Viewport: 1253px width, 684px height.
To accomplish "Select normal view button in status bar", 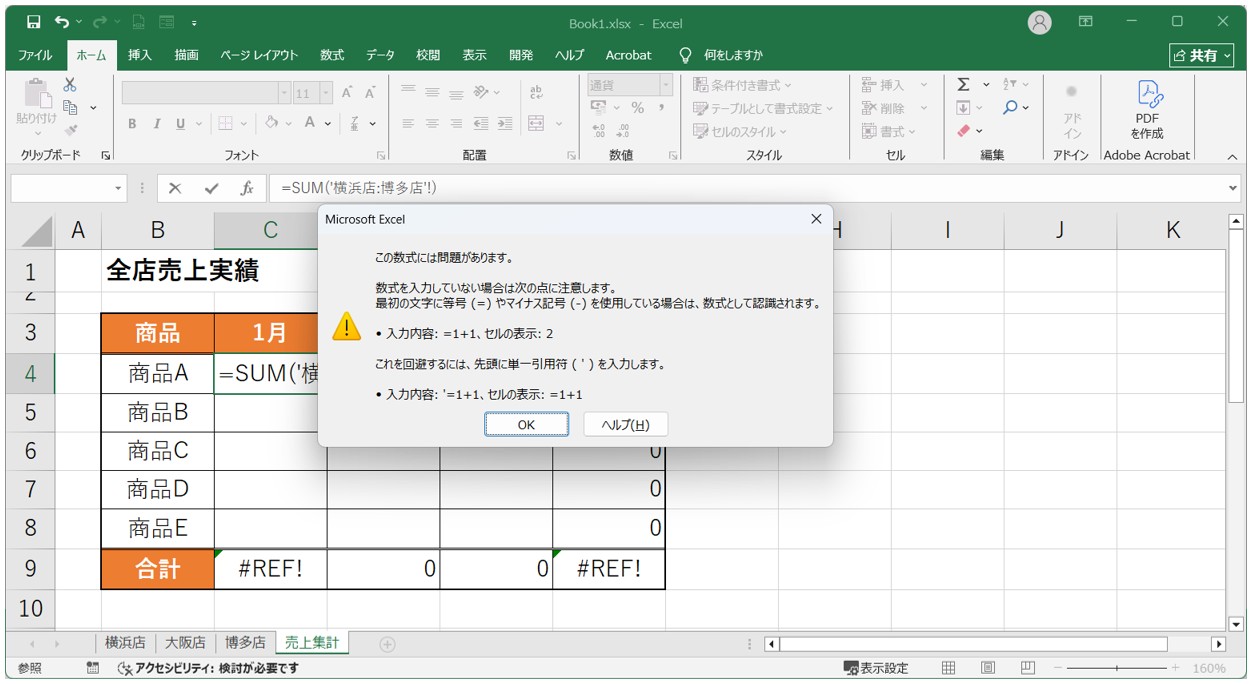I will click(949, 668).
